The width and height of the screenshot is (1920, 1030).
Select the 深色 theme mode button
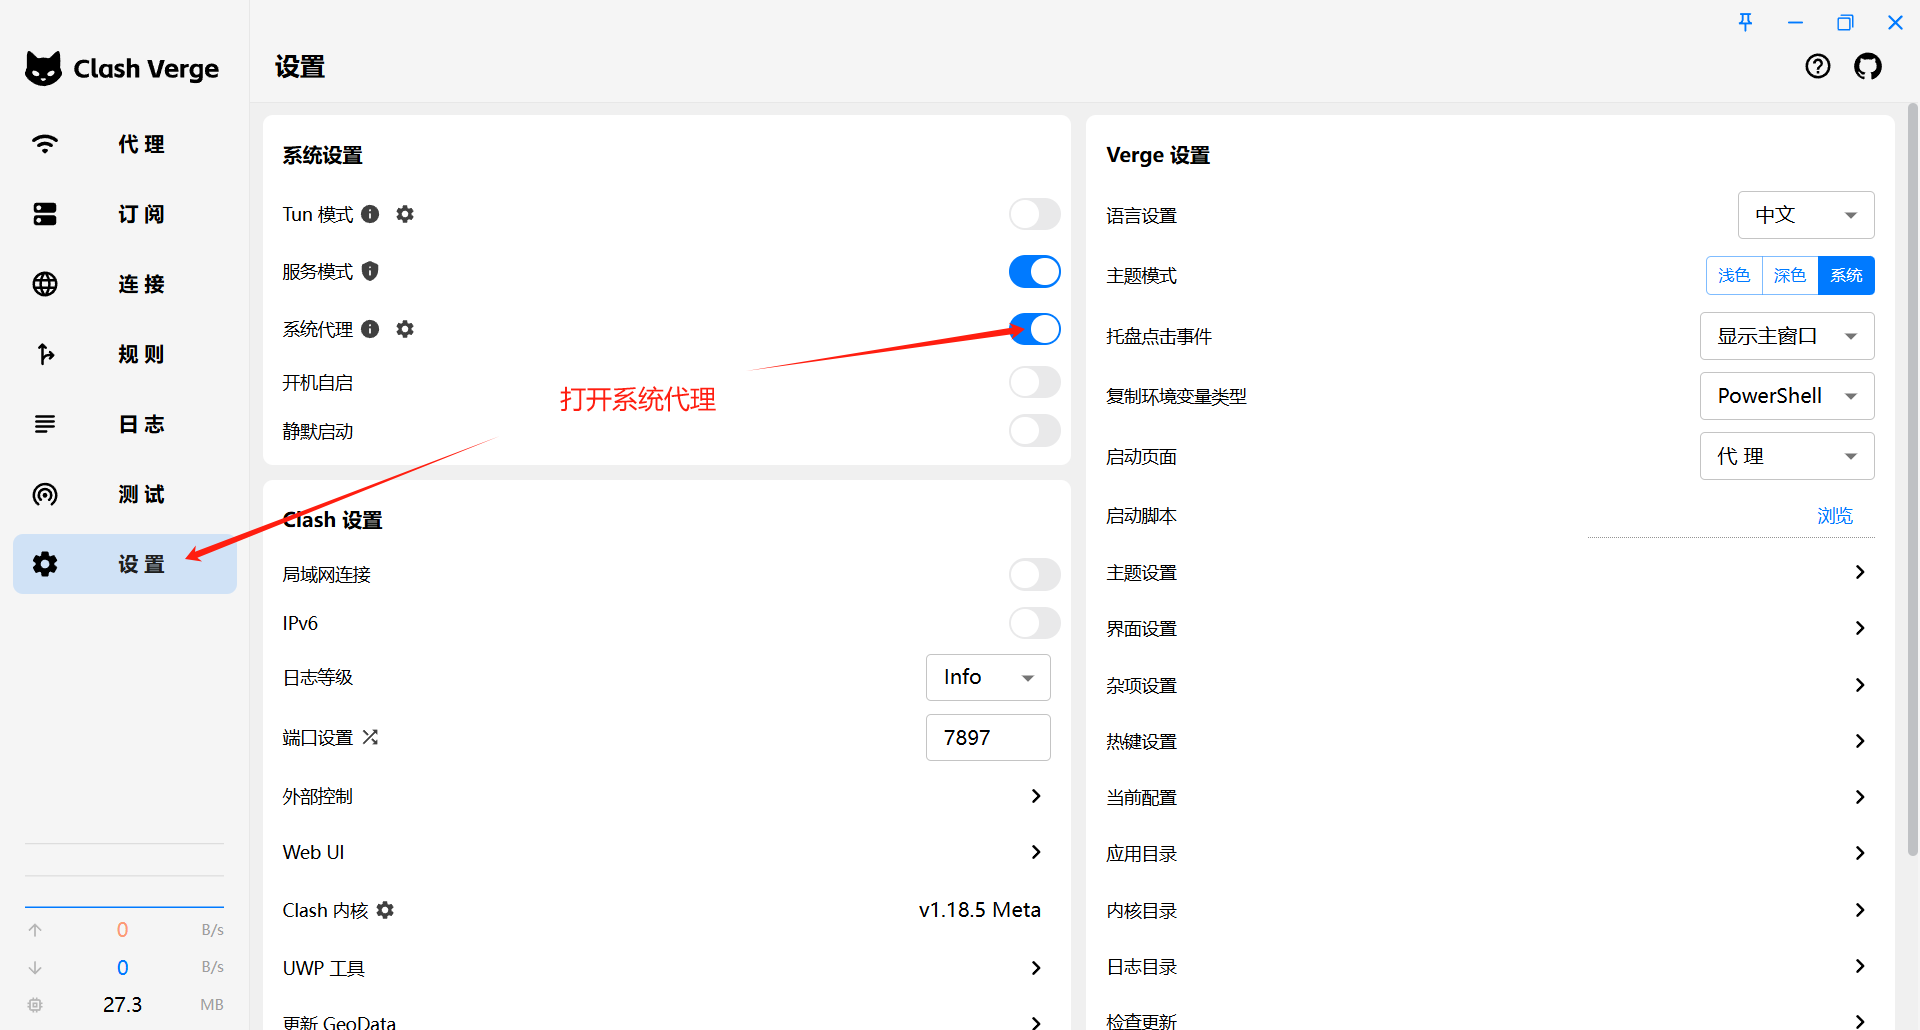[1789, 275]
